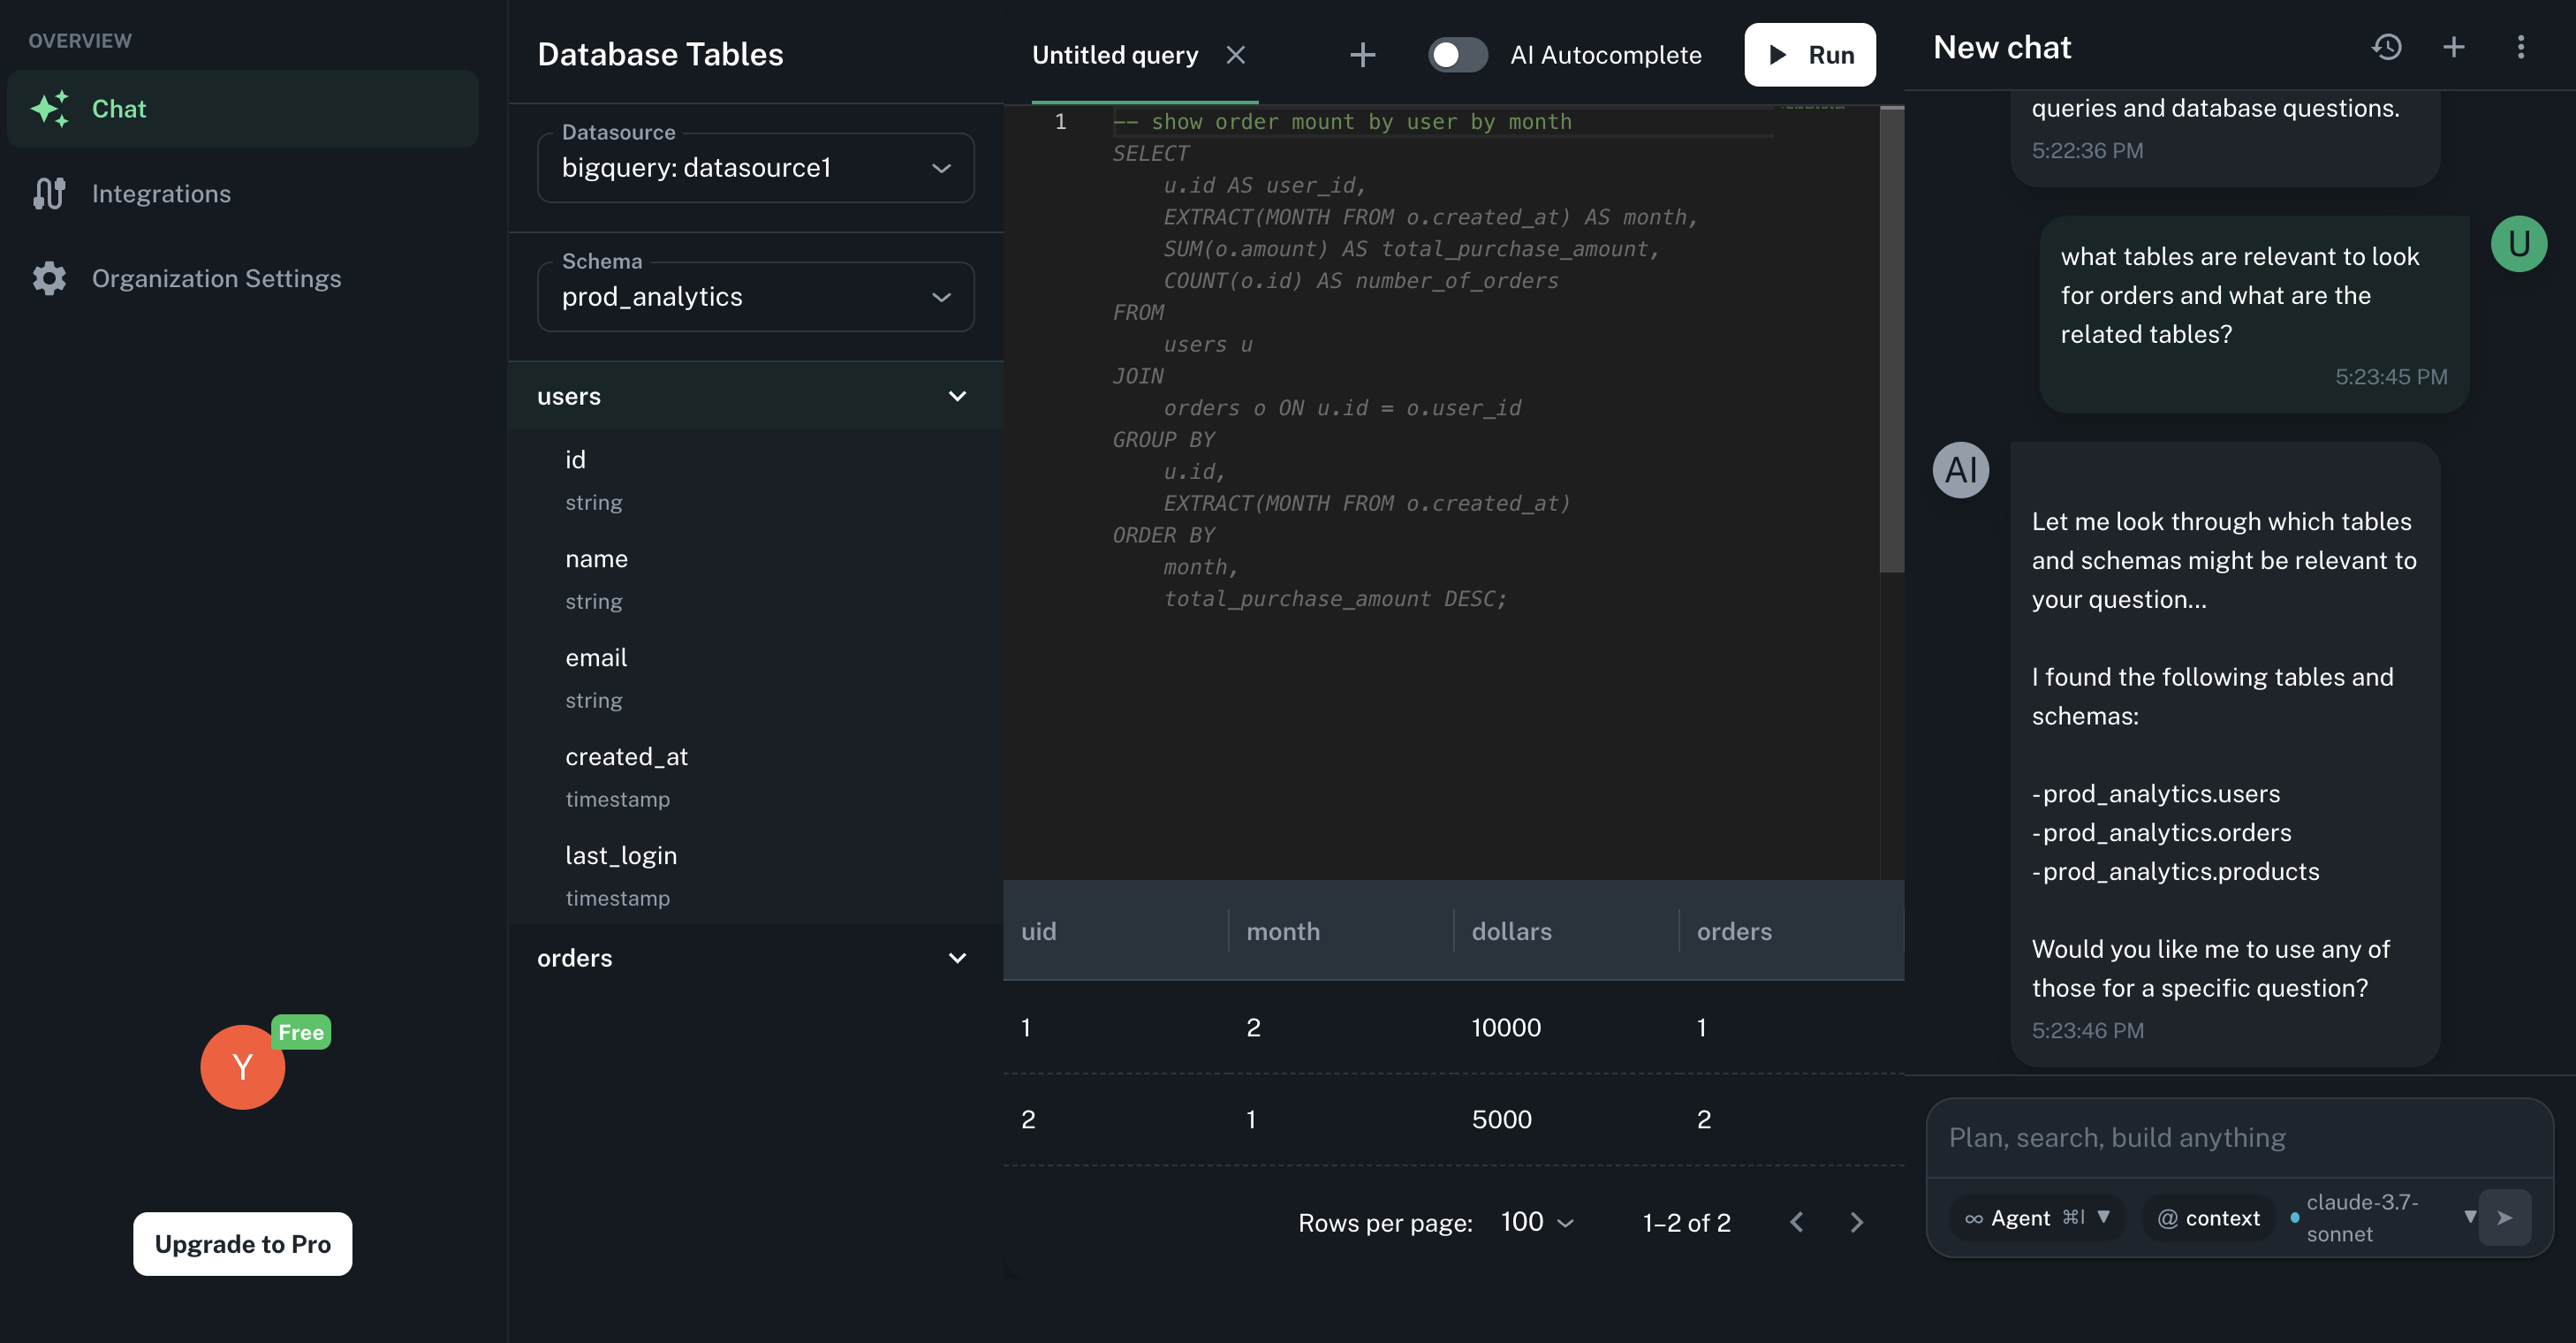This screenshot has width=2576, height=1343.
Task: Add a new query tab
Action: pyautogui.click(x=1363, y=55)
